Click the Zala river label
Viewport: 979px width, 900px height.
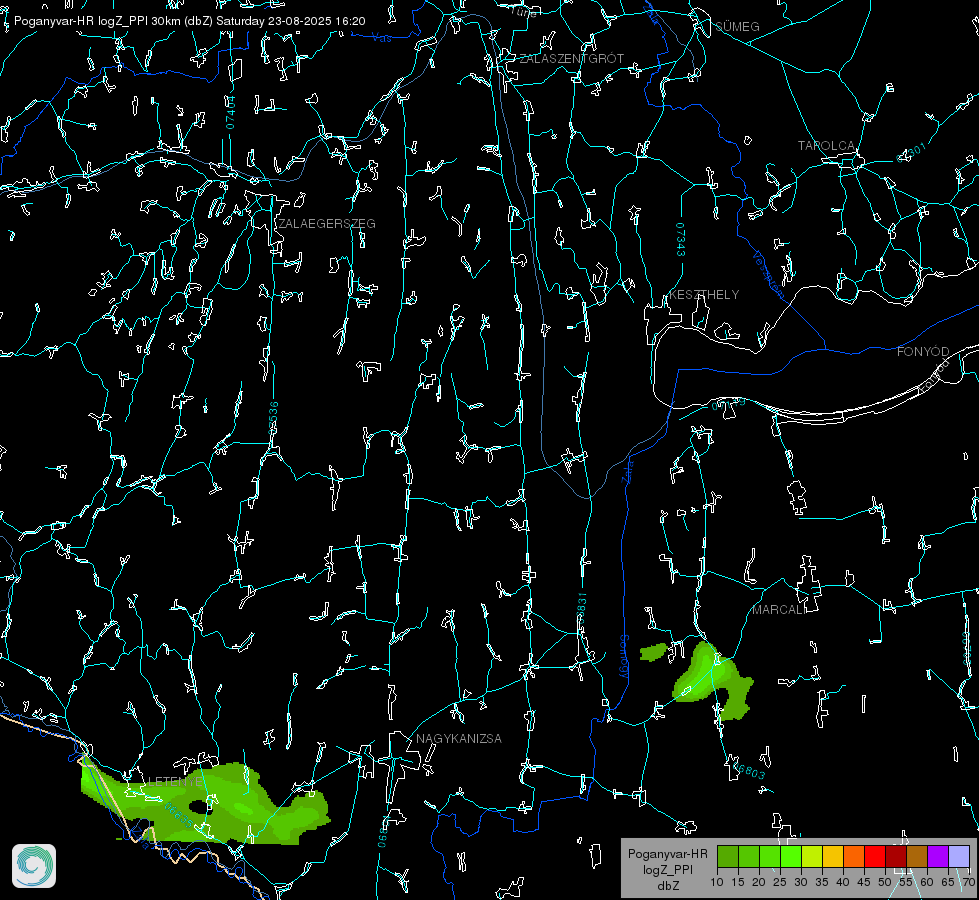(628, 470)
